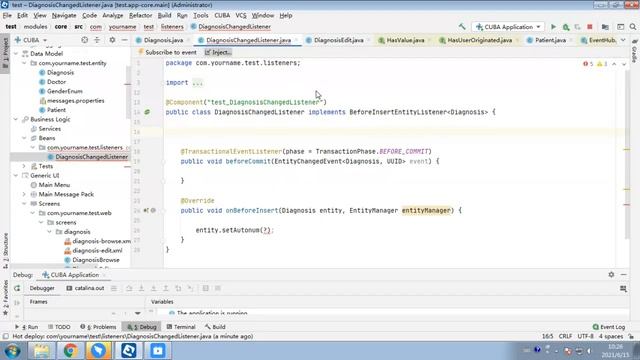640x360 pixels.
Task: Click the debug bug icon in top toolbar
Action: [x=566, y=27]
